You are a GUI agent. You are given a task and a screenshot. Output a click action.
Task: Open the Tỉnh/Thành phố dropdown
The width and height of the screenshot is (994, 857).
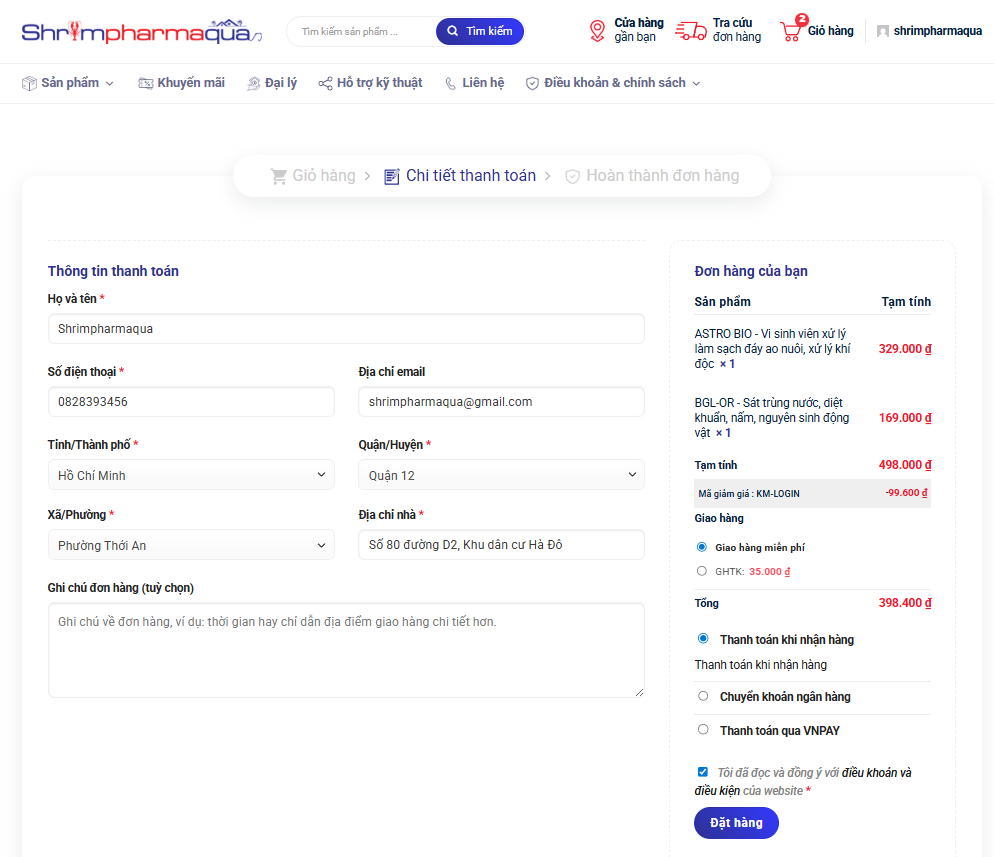[191, 475]
